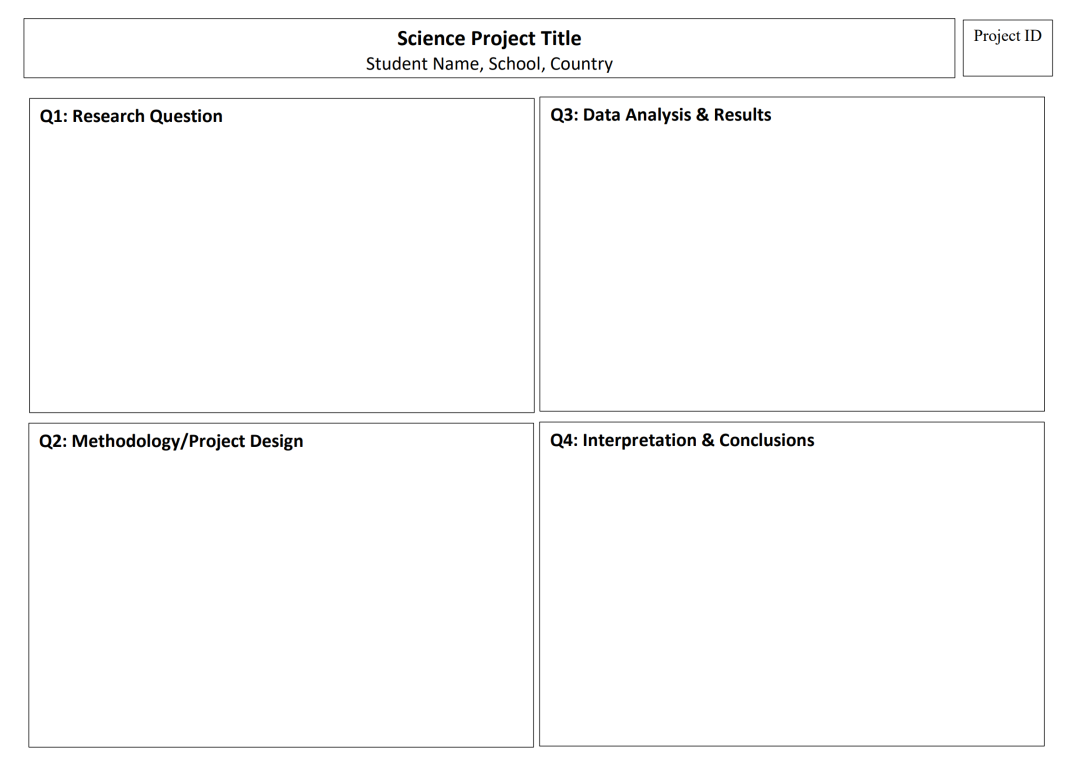This screenshot has height=781, width=1080.
Task: Click the word "Results" in the Q3 heading
Action: (742, 115)
